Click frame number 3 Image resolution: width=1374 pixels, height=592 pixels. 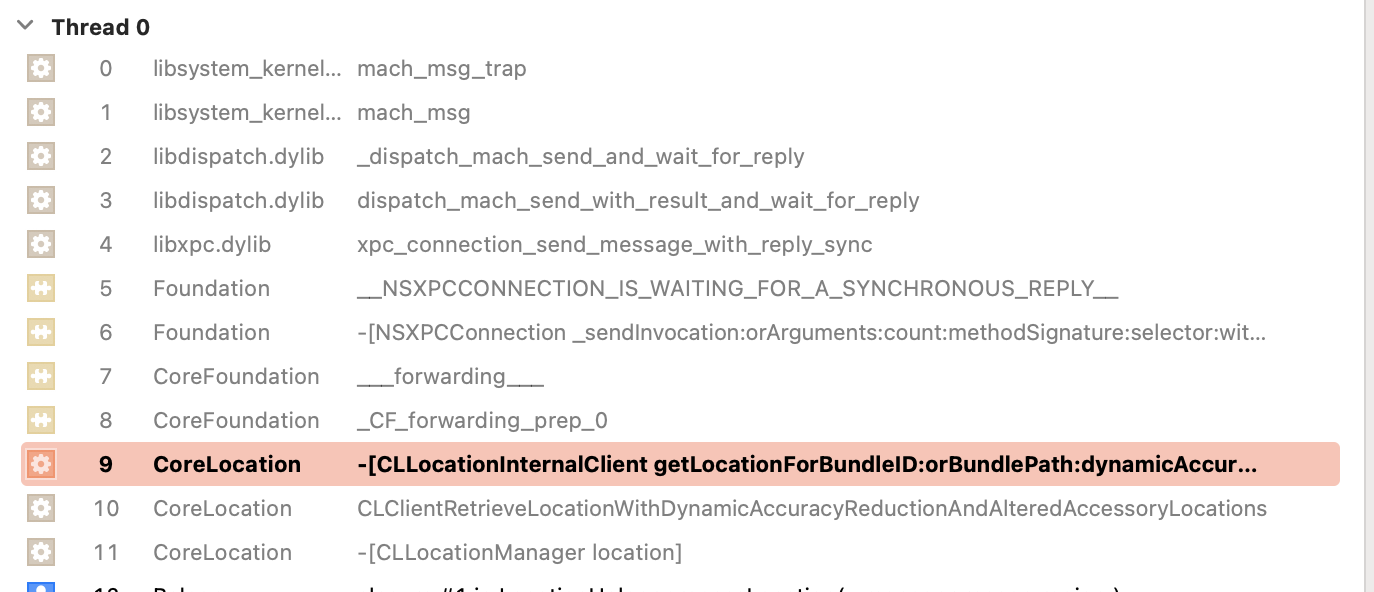[x=106, y=201]
